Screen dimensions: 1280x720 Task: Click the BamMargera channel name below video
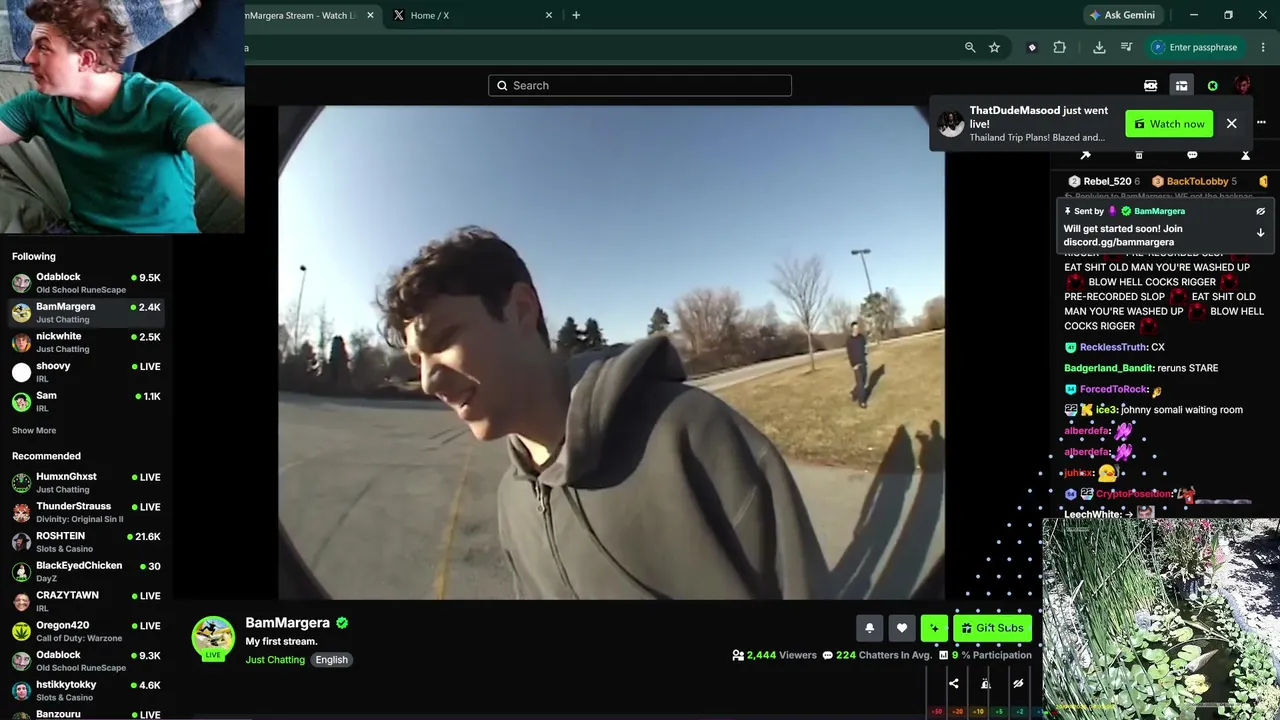[x=288, y=623]
